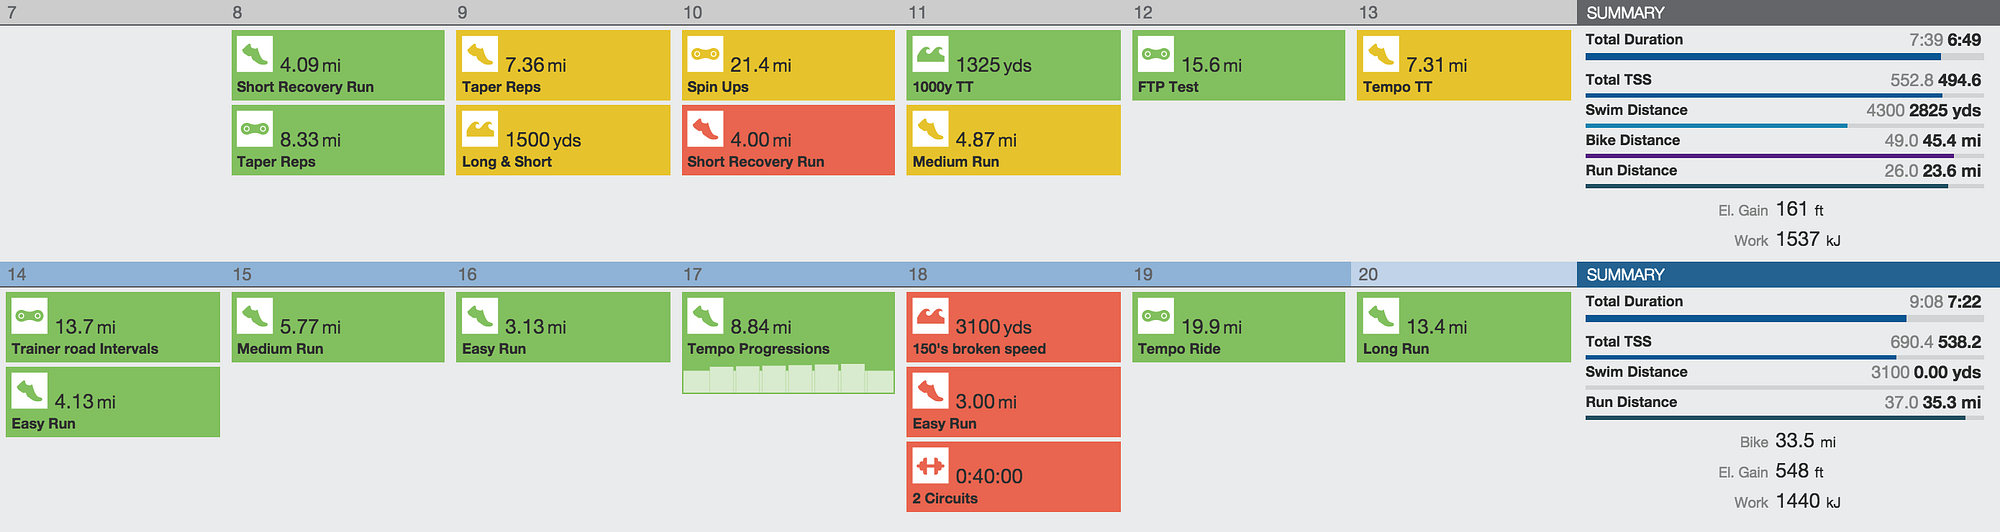Select the day 17 header in calendar
The image size is (2000, 532).
(788, 274)
